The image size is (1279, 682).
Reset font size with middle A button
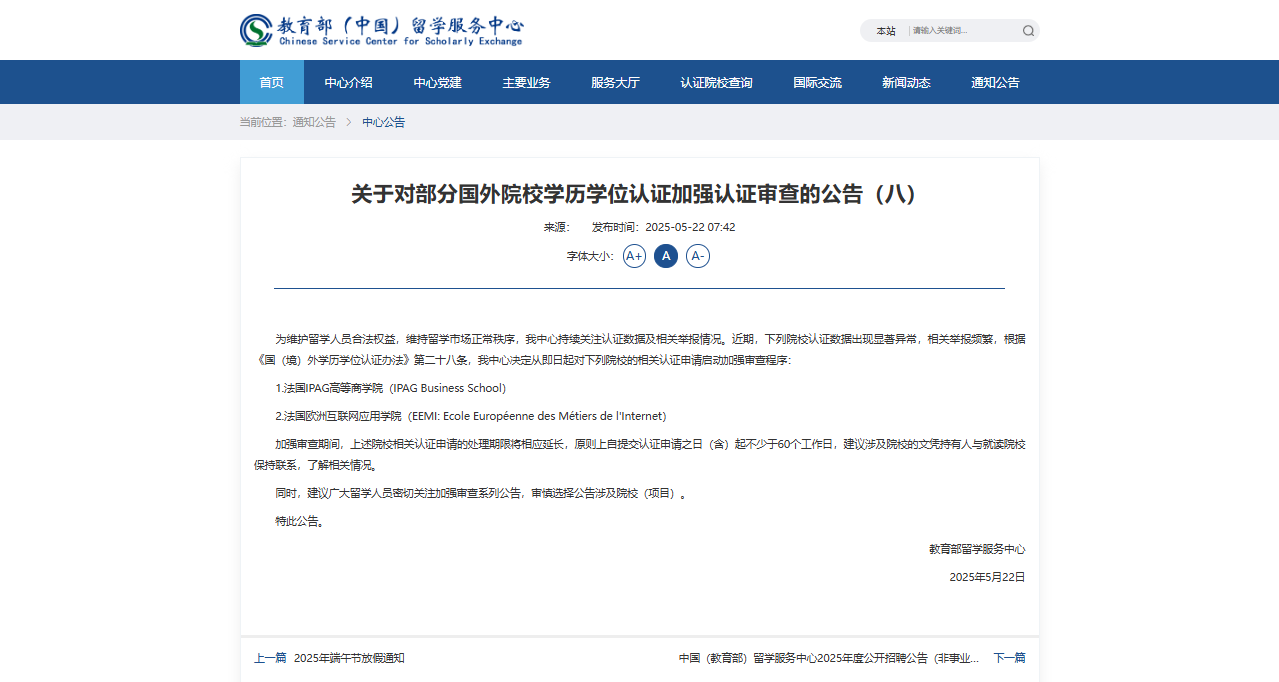(x=666, y=256)
